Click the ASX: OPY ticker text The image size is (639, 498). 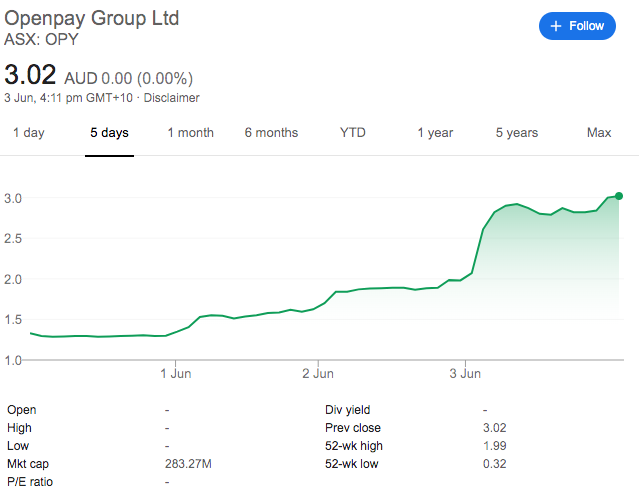click(41, 41)
